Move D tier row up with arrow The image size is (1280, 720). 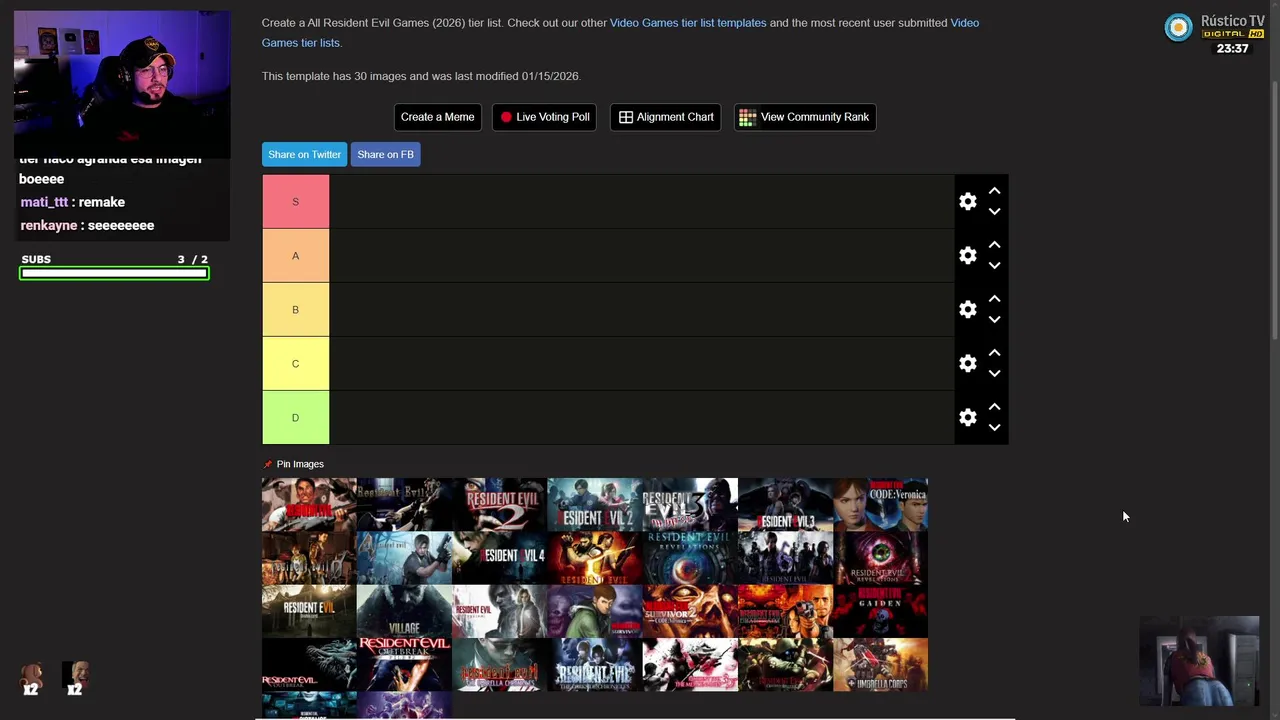pos(994,406)
